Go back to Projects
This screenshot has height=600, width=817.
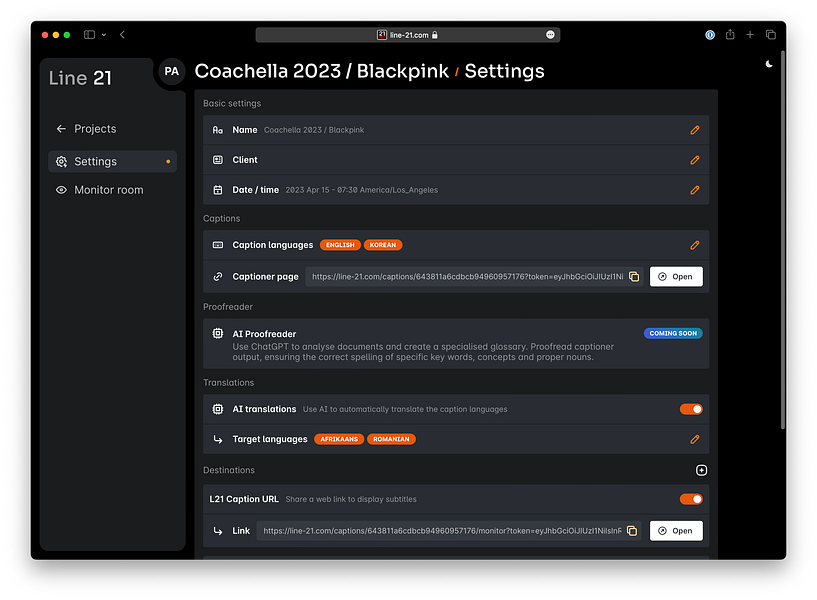tap(86, 129)
